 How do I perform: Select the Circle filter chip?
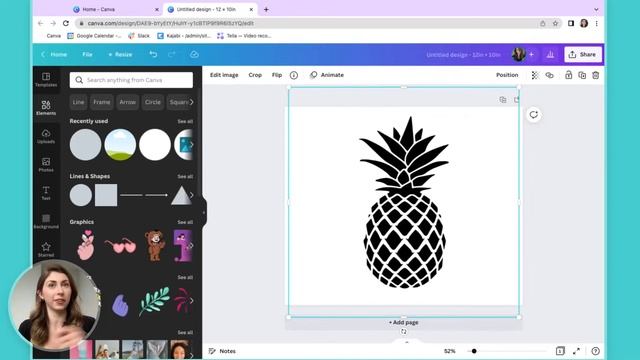pyautogui.click(x=153, y=102)
